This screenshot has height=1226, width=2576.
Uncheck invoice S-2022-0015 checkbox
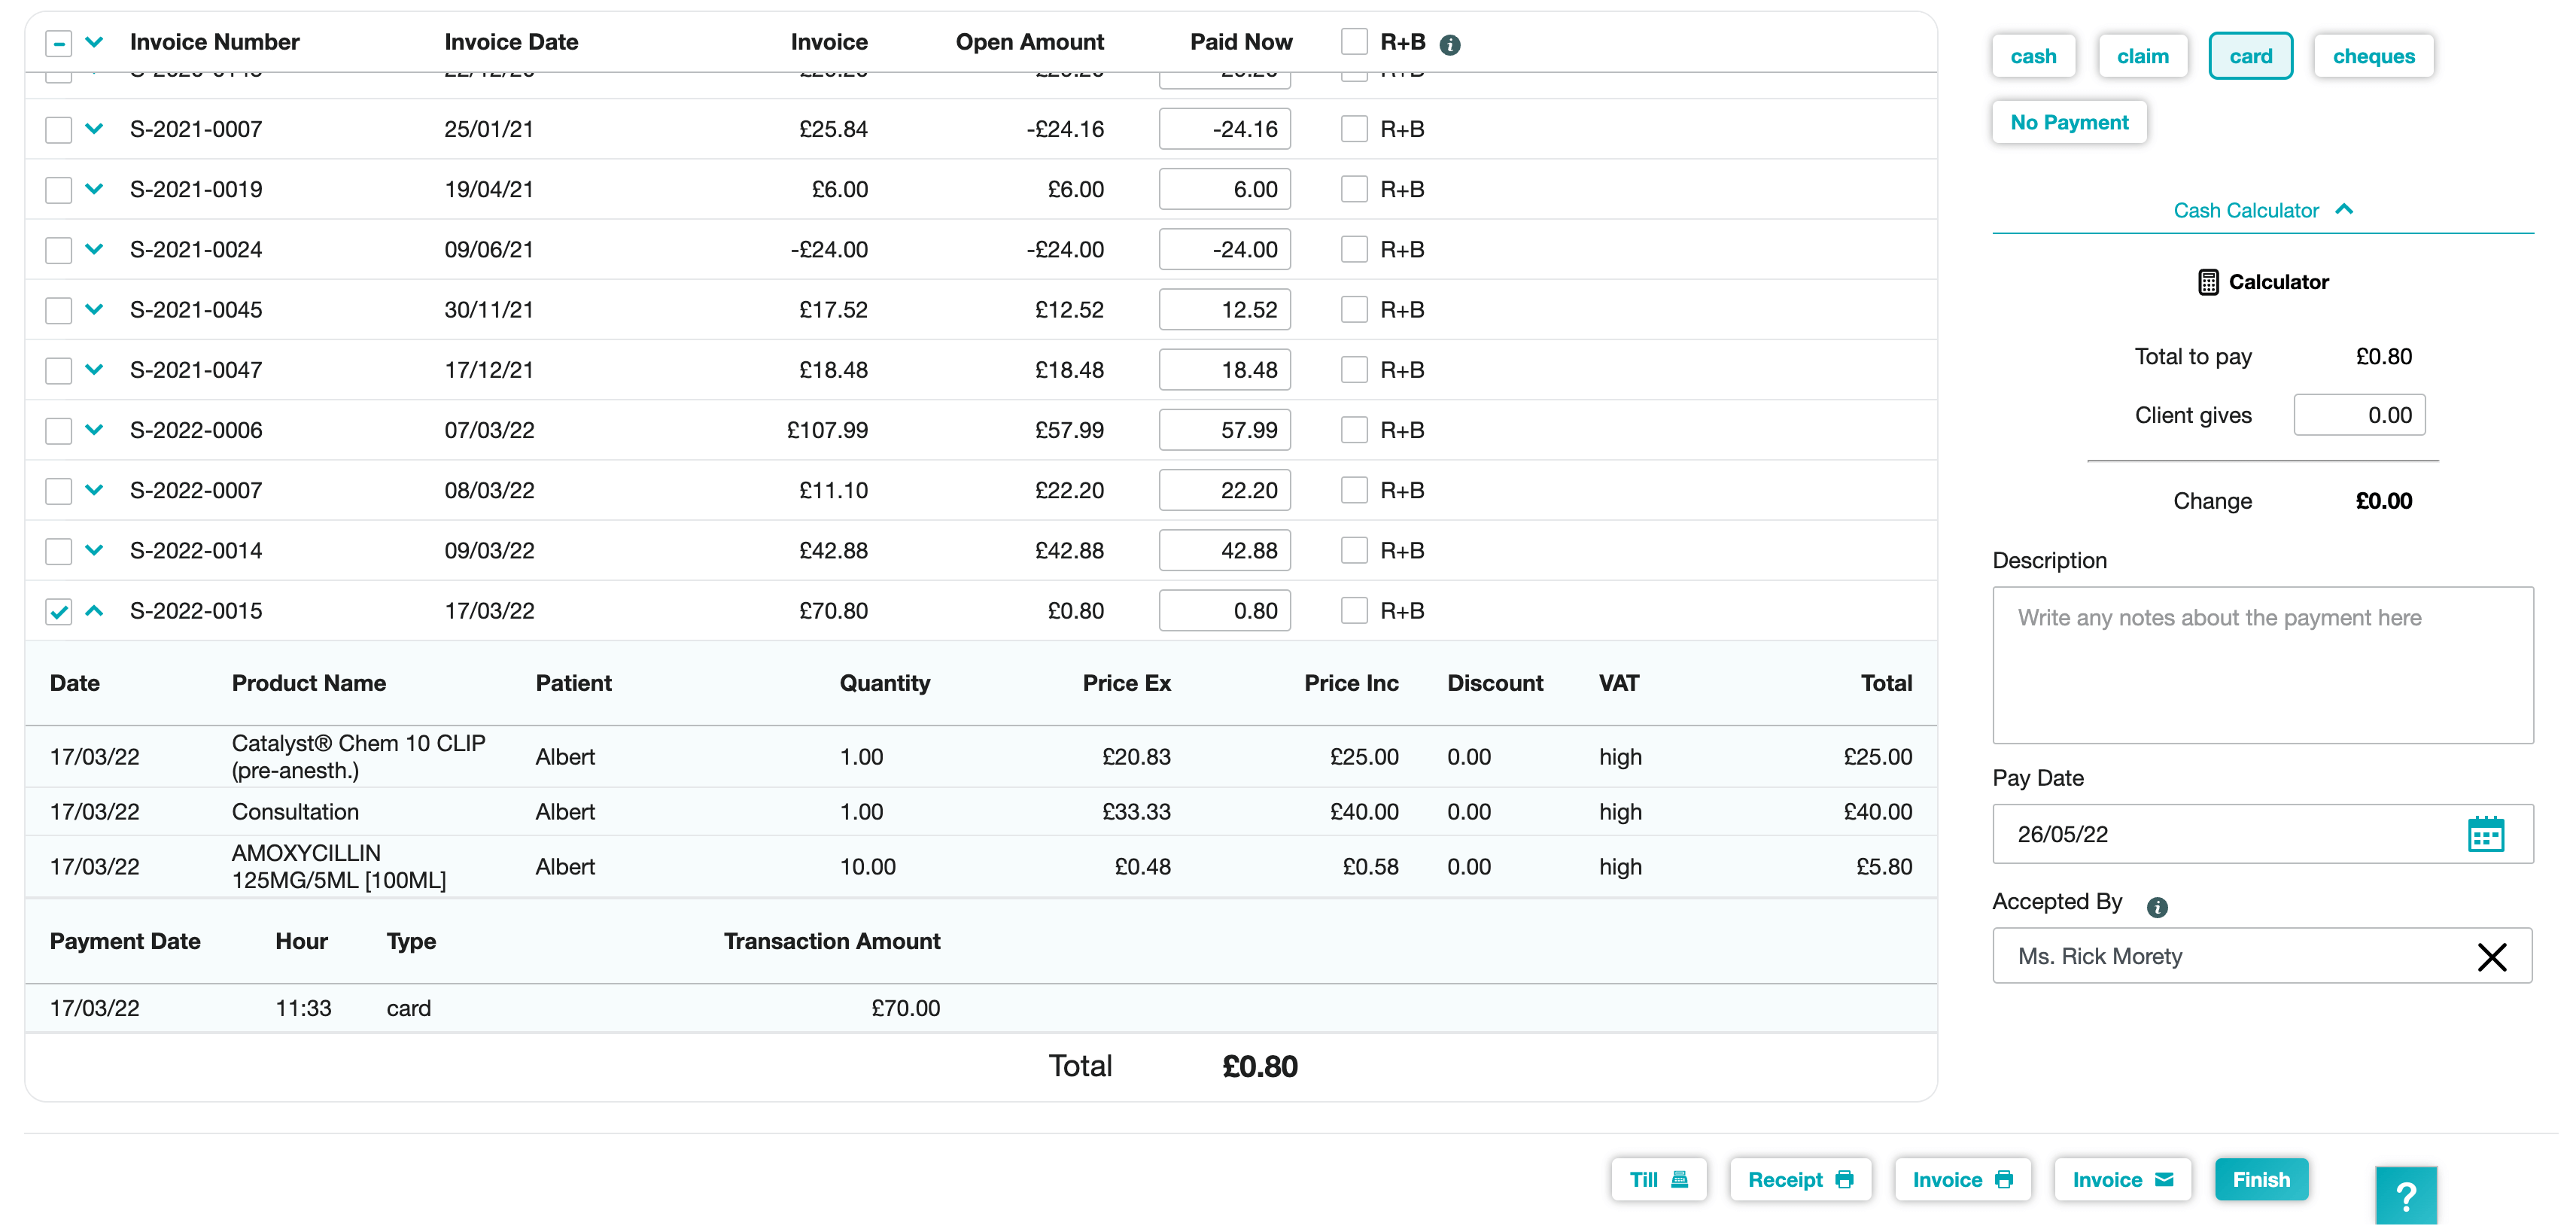[59, 611]
